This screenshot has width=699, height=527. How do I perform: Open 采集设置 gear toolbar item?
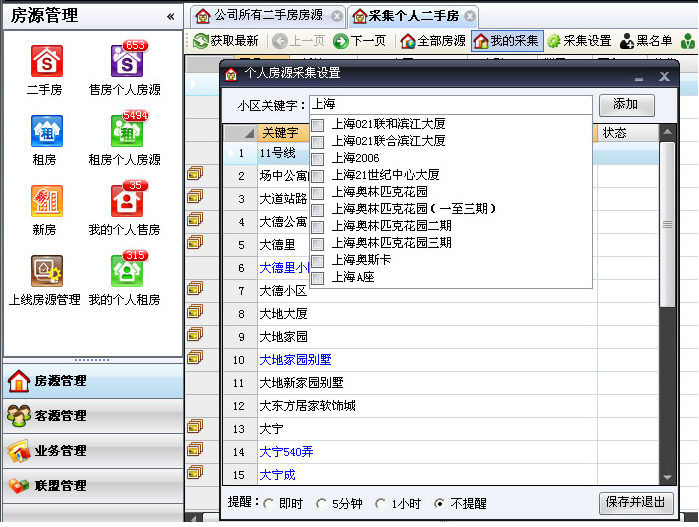tap(579, 41)
